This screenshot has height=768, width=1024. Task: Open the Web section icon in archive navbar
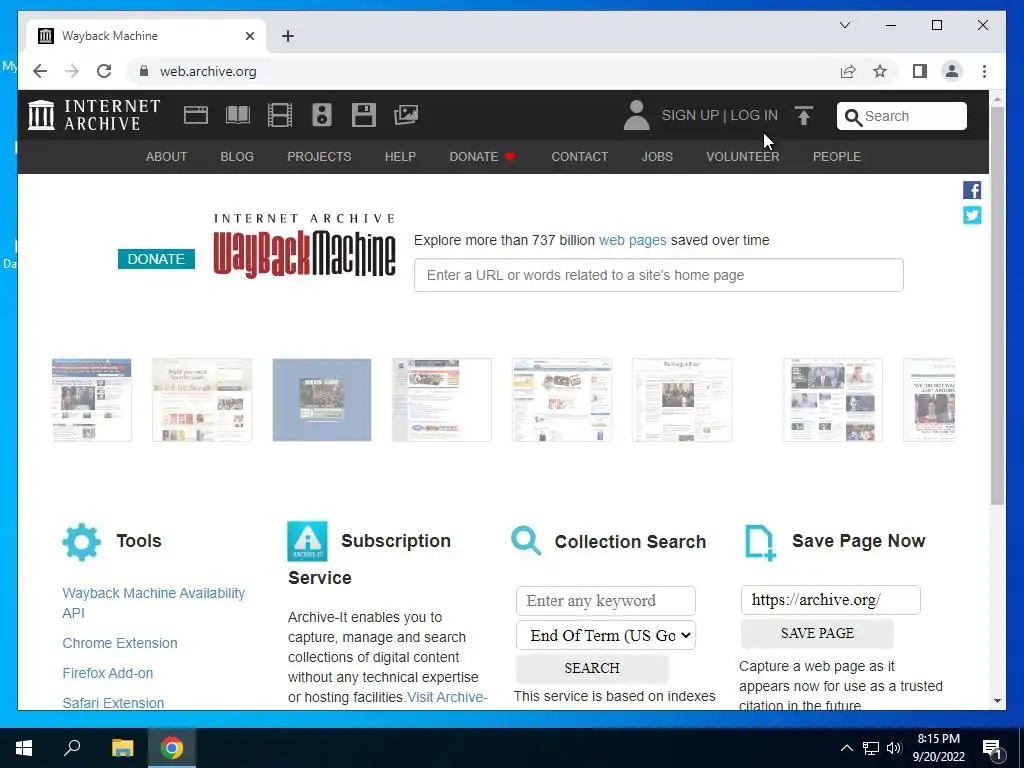click(195, 115)
